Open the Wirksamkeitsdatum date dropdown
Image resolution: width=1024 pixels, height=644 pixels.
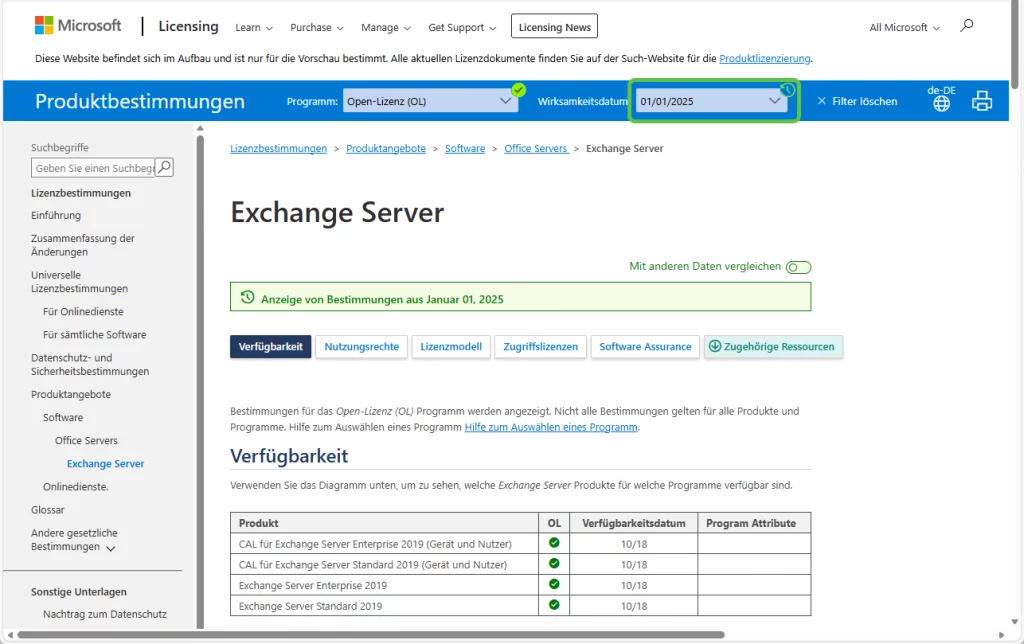tap(713, 102)
